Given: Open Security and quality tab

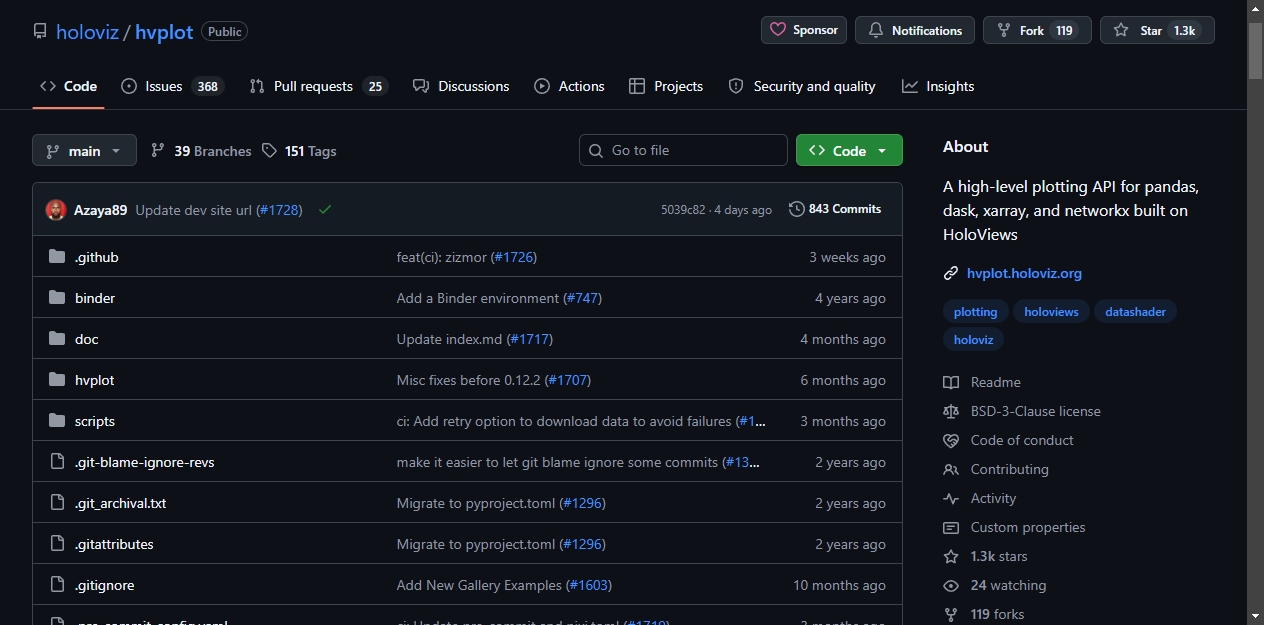Looking at the screenshot, I should pyautogui.click(x=802, y=86).
